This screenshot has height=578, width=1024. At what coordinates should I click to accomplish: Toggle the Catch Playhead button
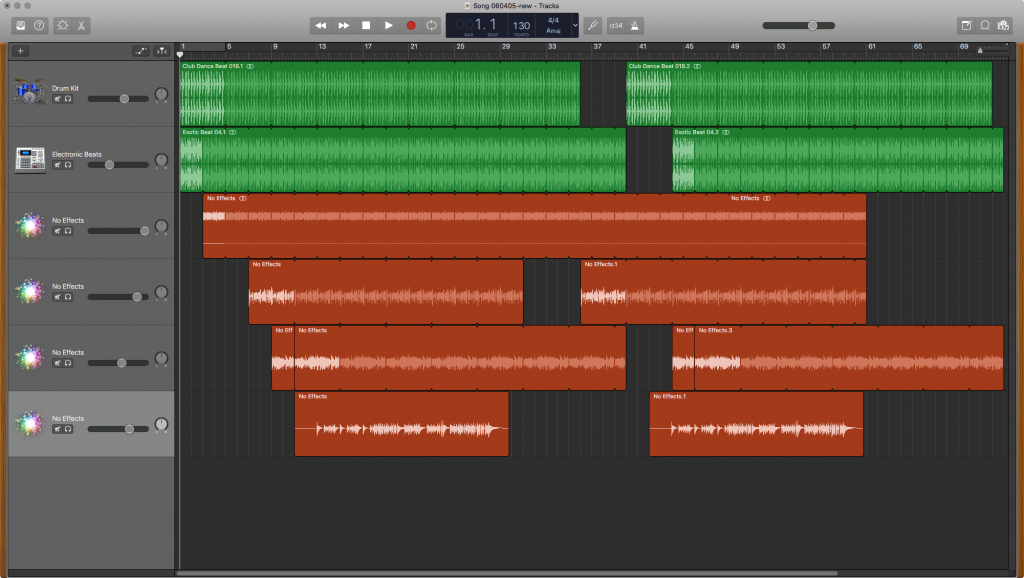[161, 51]
